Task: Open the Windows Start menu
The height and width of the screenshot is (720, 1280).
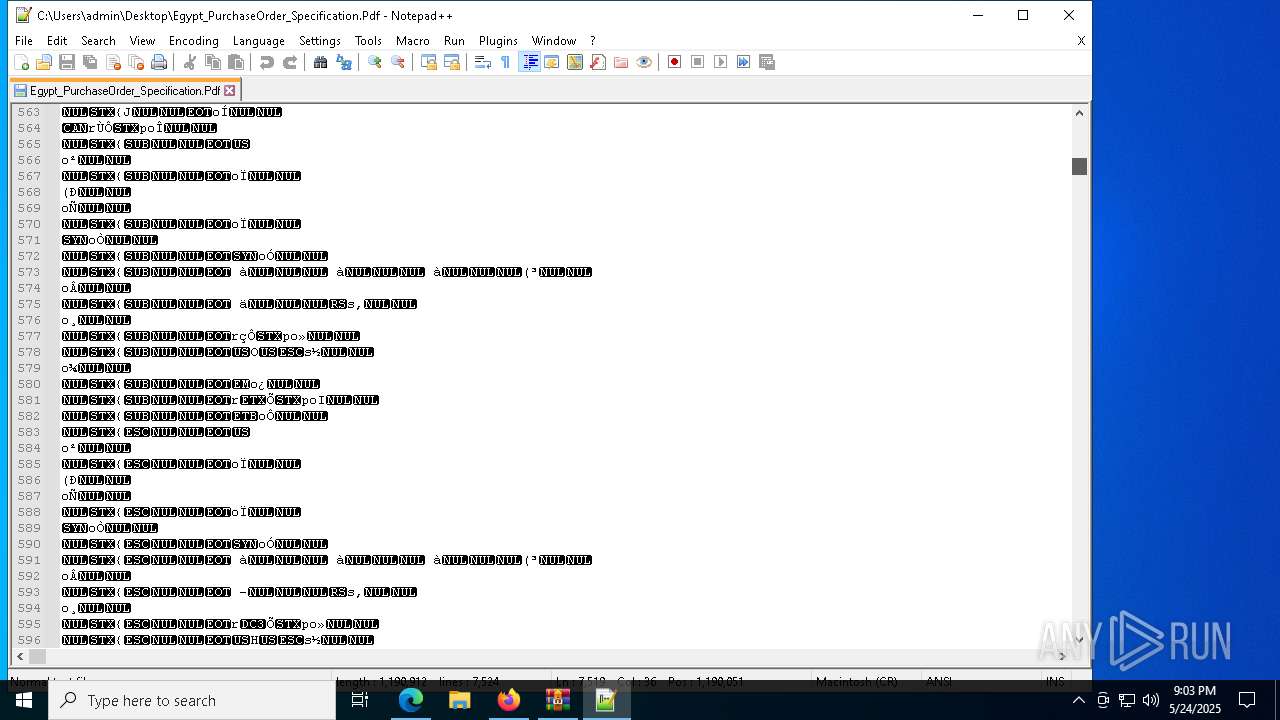Action: (x=24, y=700)
